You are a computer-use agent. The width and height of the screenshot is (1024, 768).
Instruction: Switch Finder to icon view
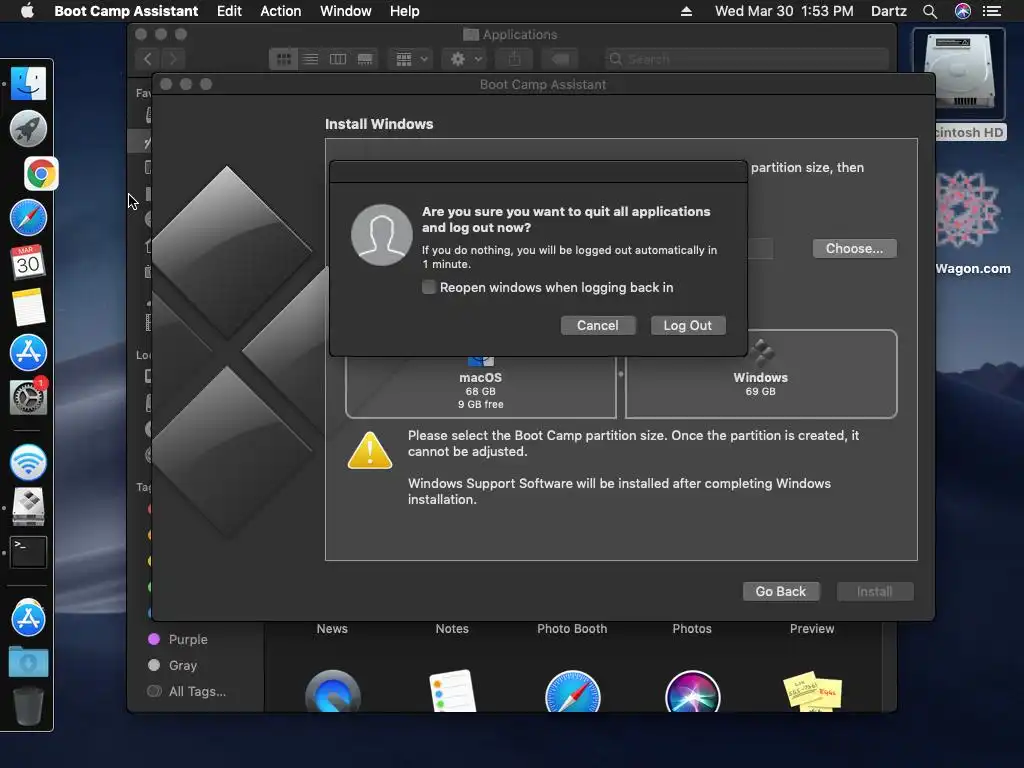tap(283, 59)
